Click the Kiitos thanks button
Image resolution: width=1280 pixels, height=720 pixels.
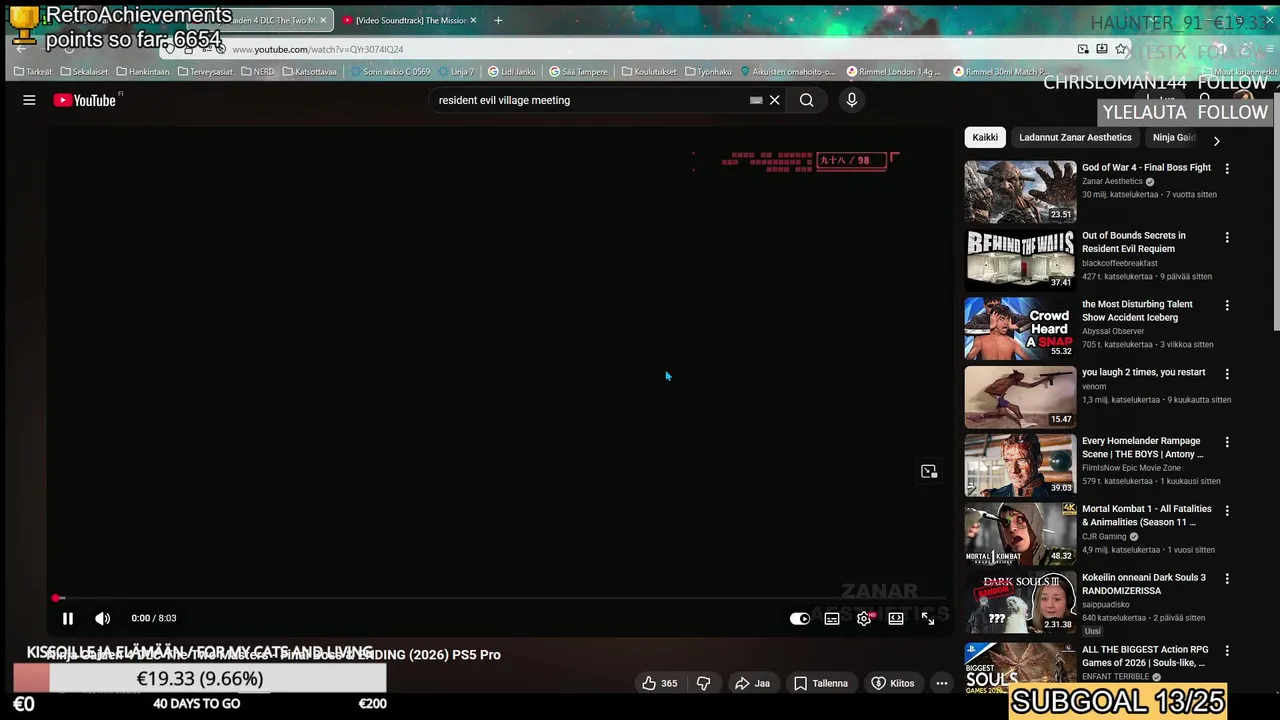coord(893,684)
